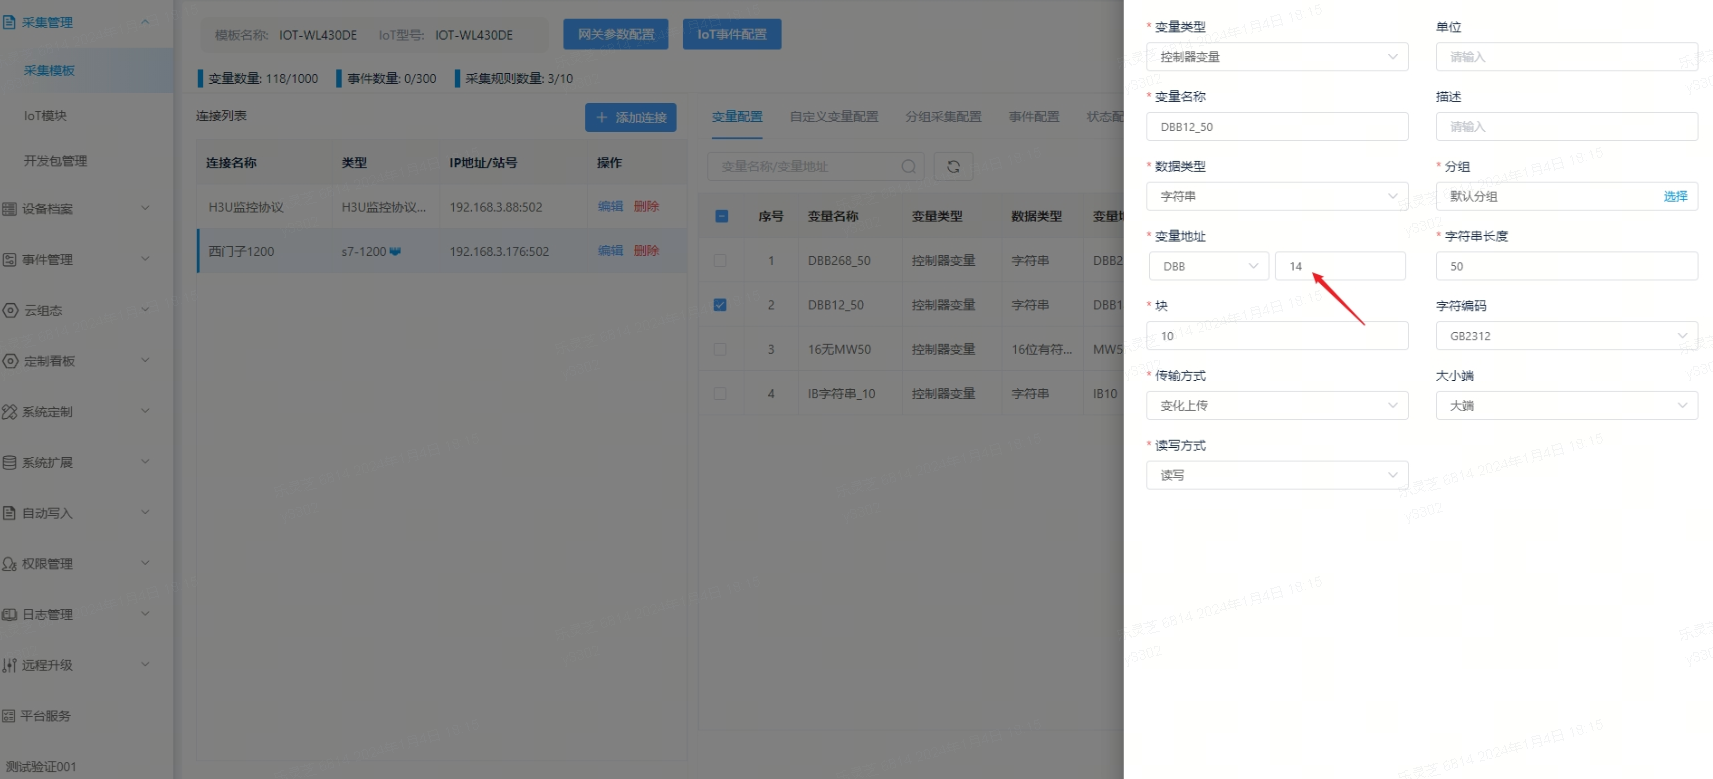The image size is (1713, 779).
Task: Click the search magnifier icon in variable search
Action: (x=908, y=167)
